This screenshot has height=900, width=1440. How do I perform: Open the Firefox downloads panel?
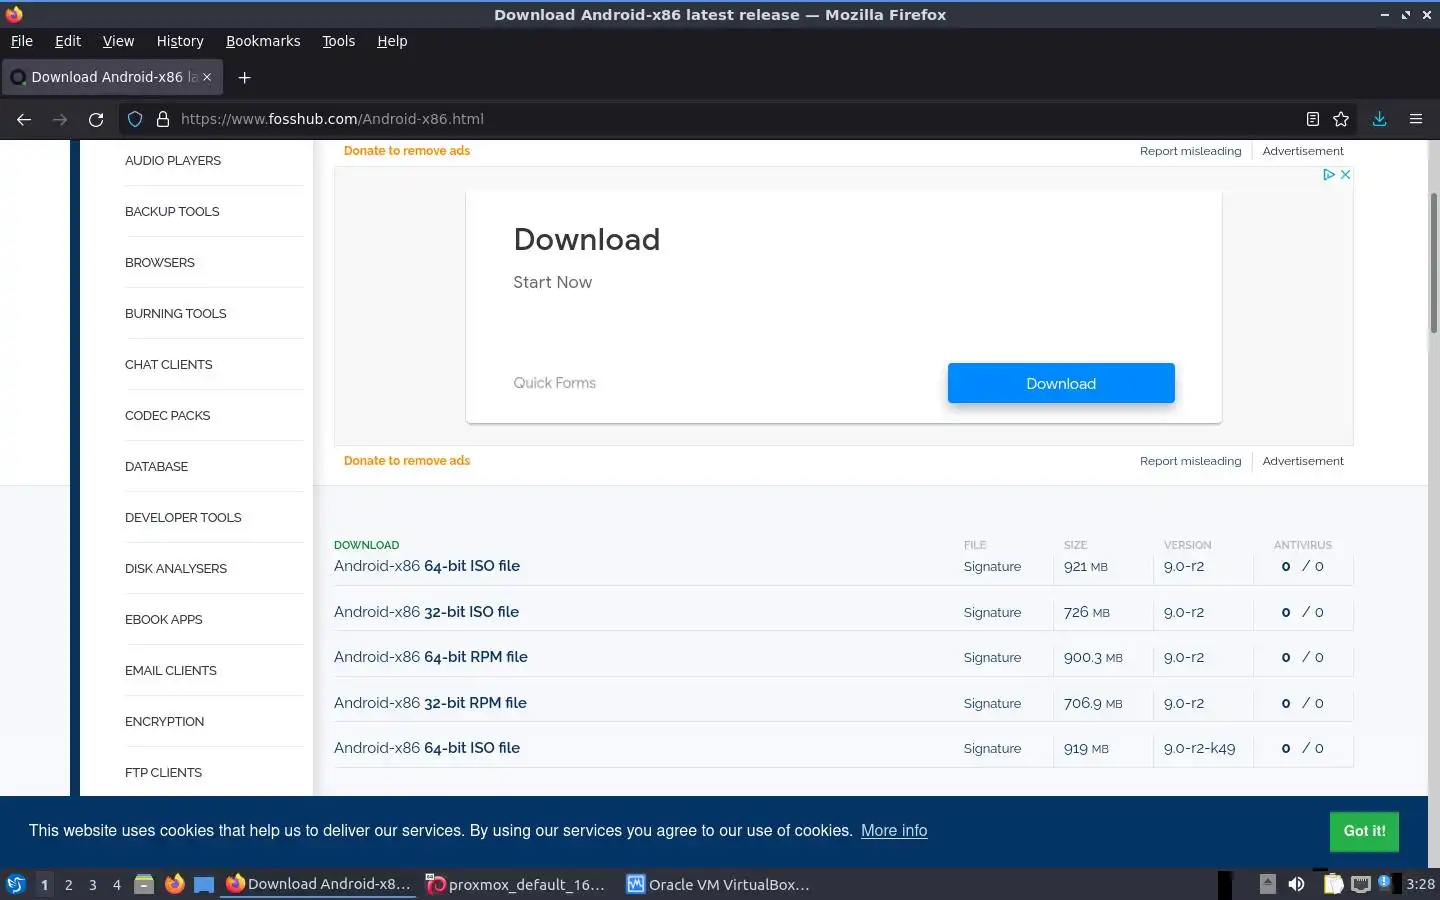(x=1379, y=119)
